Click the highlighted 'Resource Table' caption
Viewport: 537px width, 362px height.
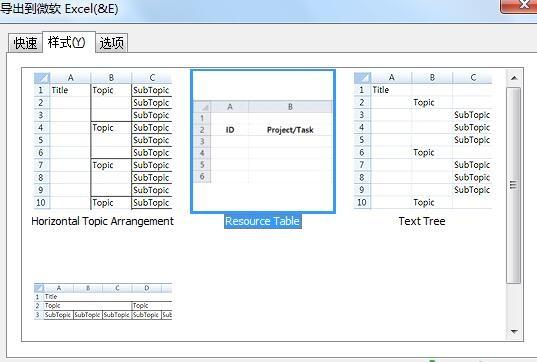tap(263, 221)
